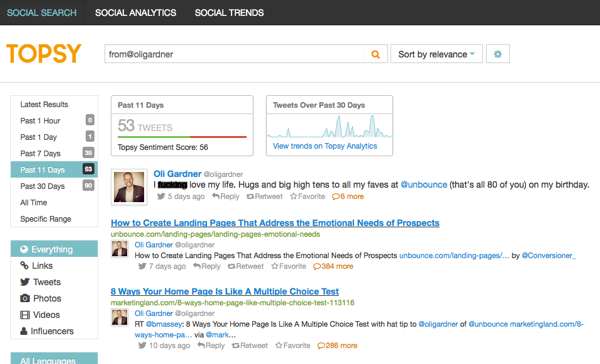
Task: Click Oli Gardner's large profile photo
Action: pyautogui.click(x=129, y=187)
